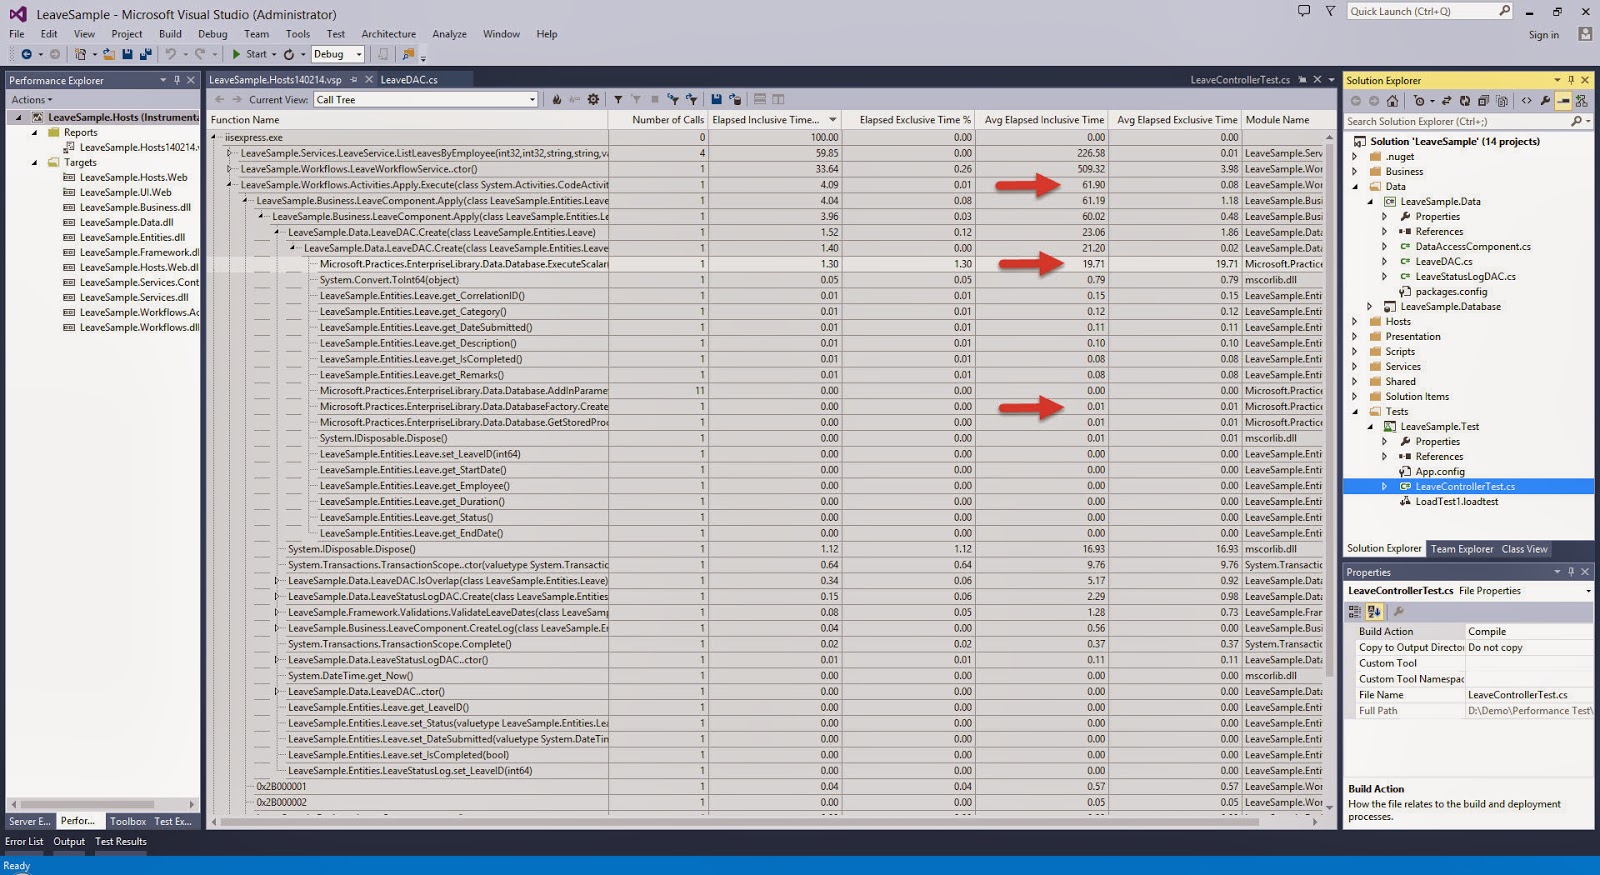
Task: Collapse the Targets node in Performance Explorer
Action: coord(35,163)
